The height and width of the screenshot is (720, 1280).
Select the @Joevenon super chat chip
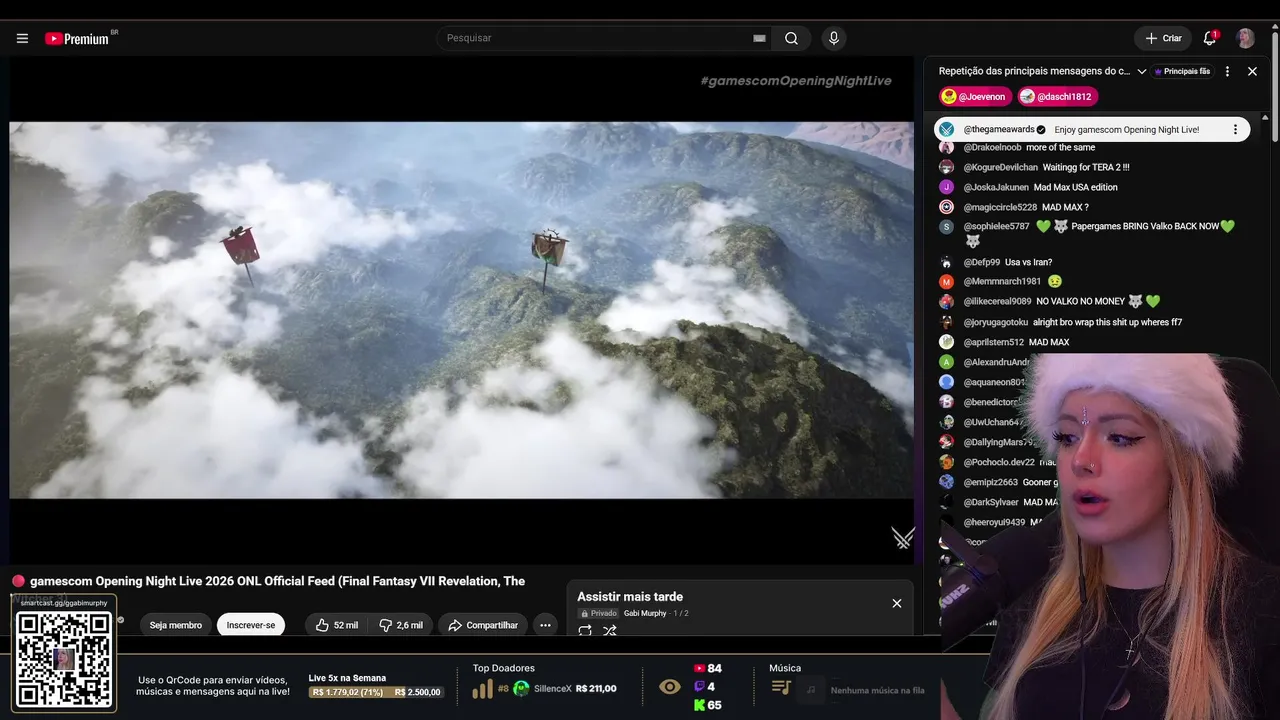tap(974, 97)
